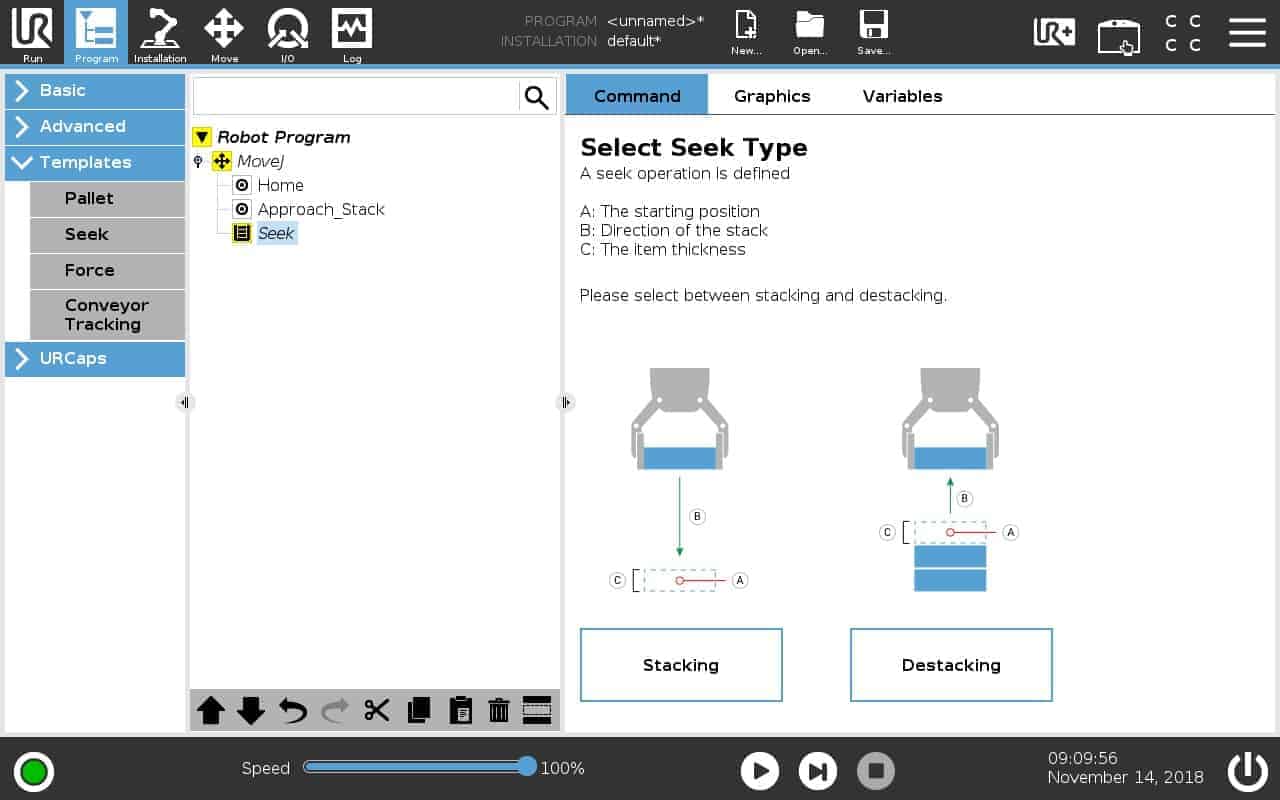Select the Stacking seek type
The width and height of the screenshot is (1280, 800).
(x=681, y=664)
